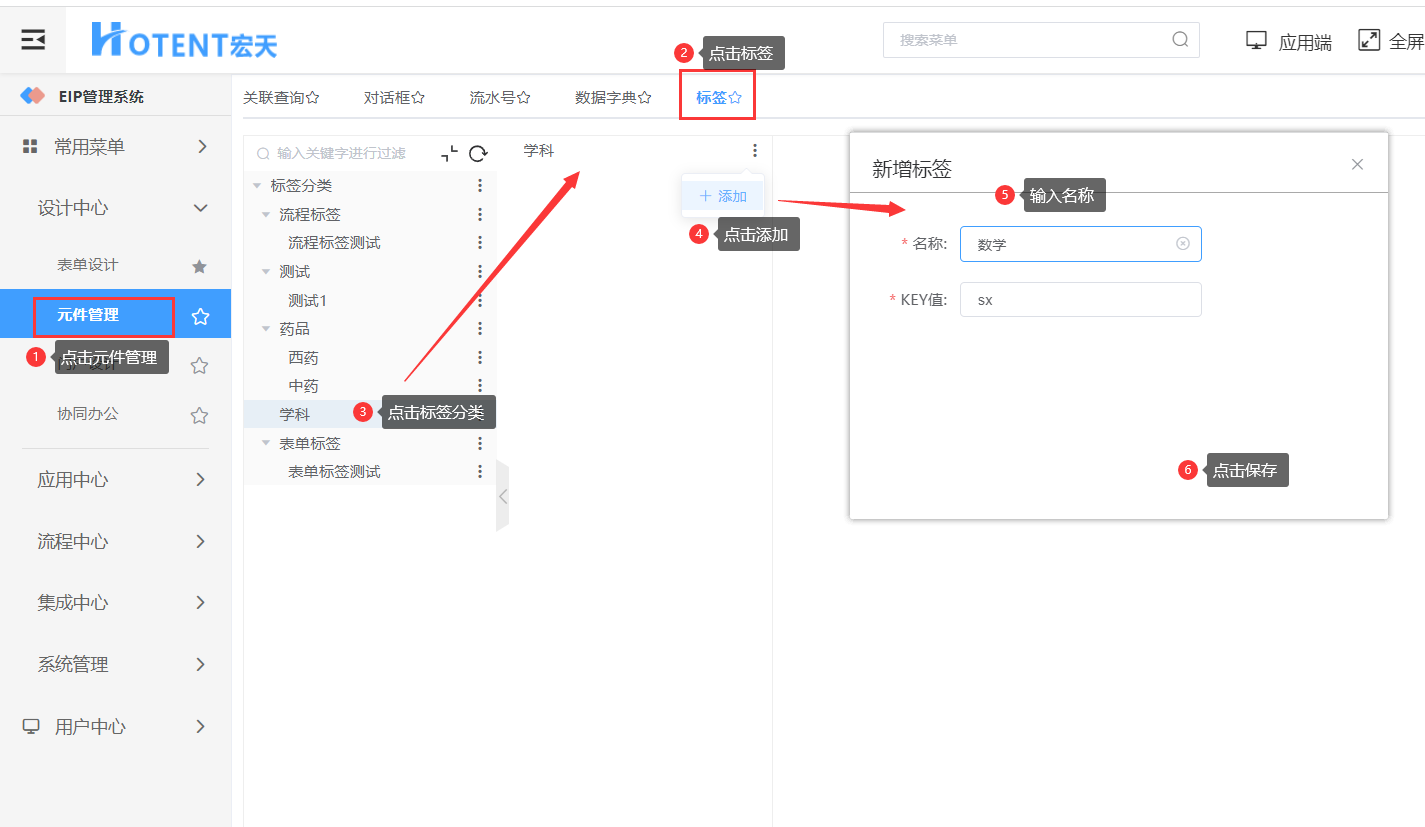
Task: Collapse the 设计中心 menu section
Action: [x=115, y=208]
